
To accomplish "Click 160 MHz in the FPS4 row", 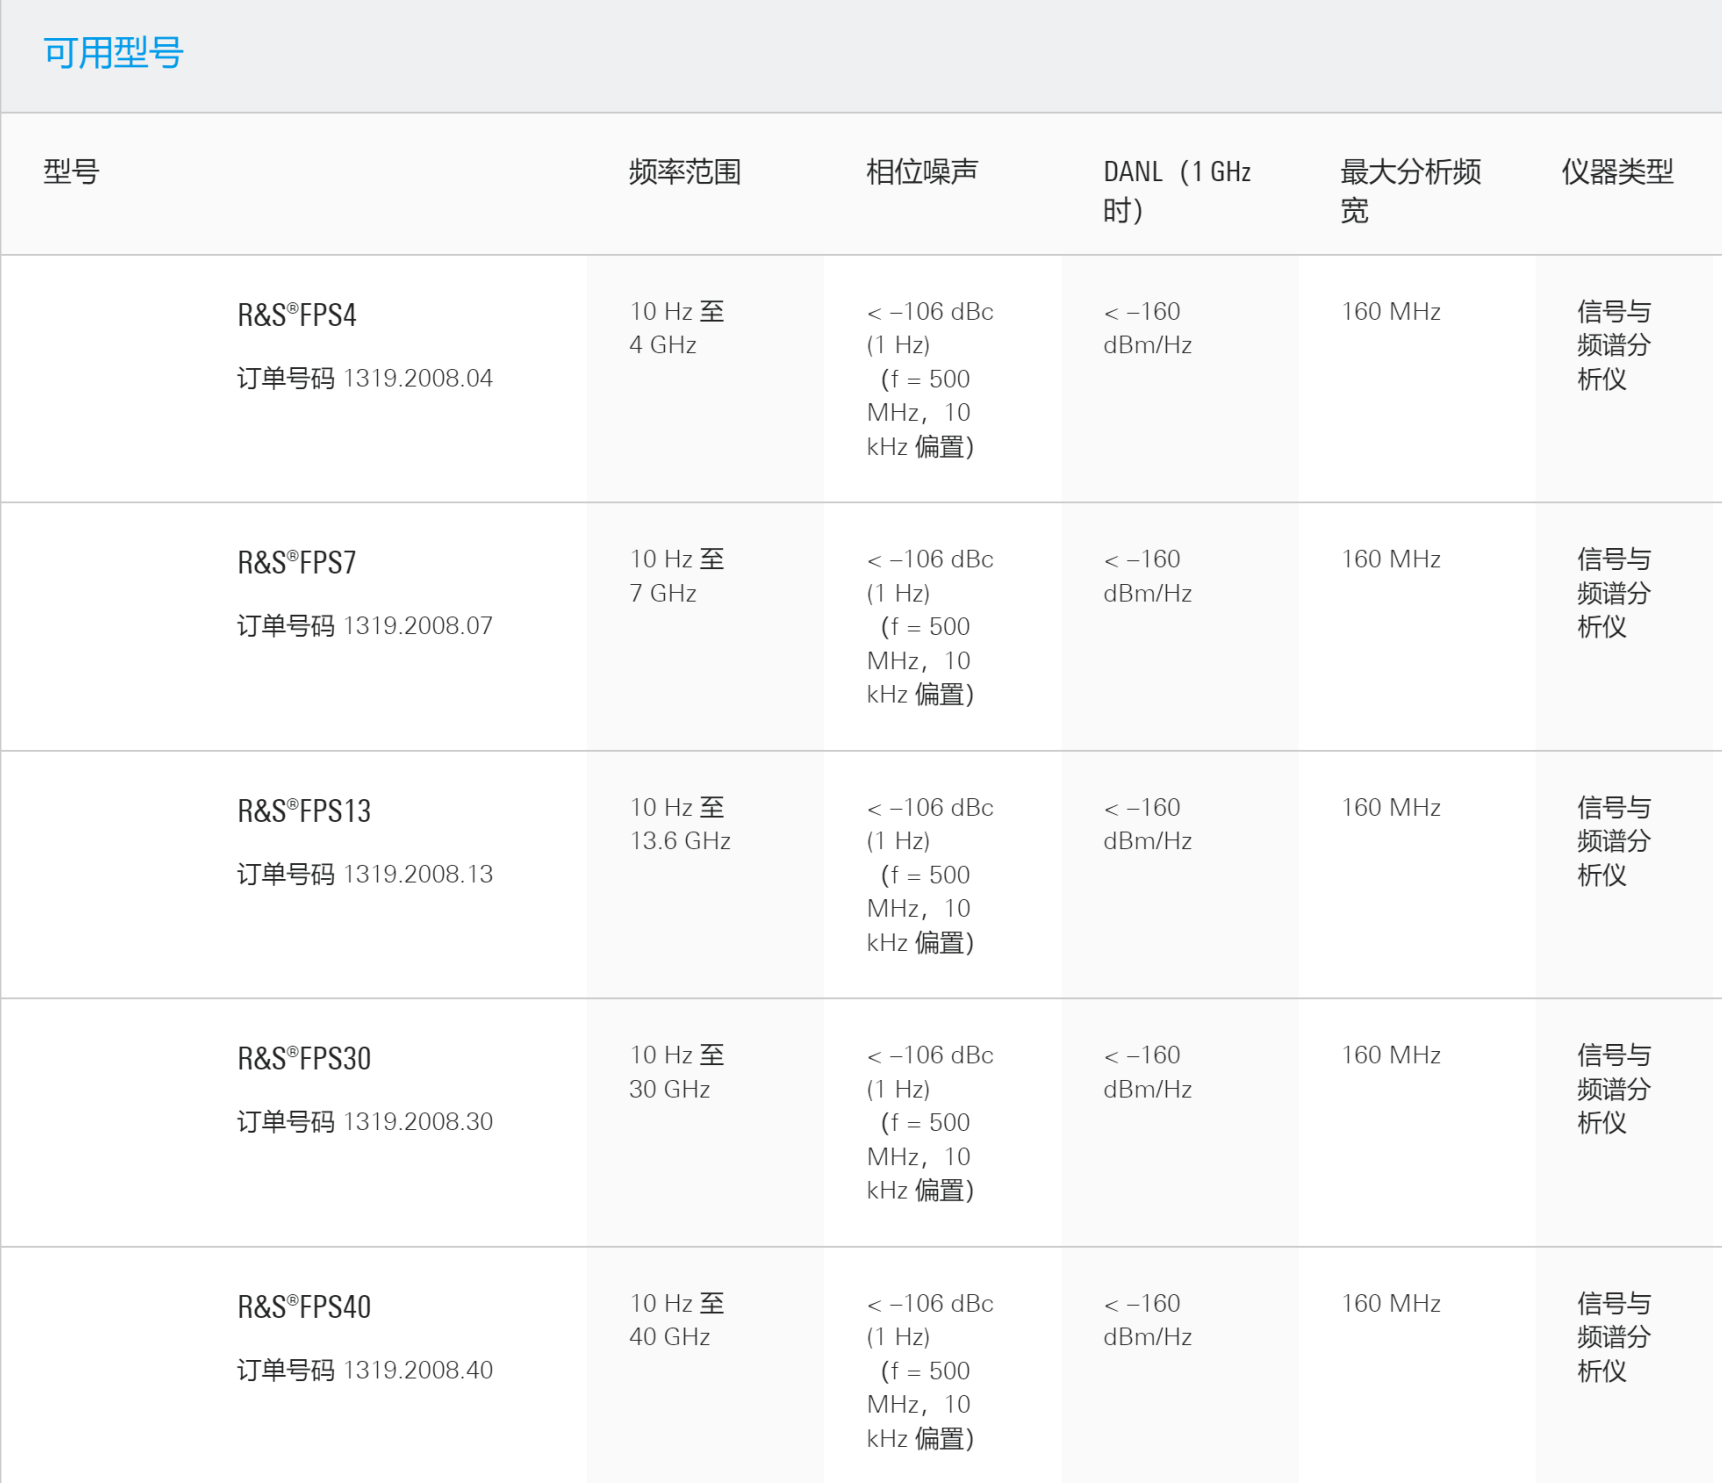I will click(x=1391, y=312).
